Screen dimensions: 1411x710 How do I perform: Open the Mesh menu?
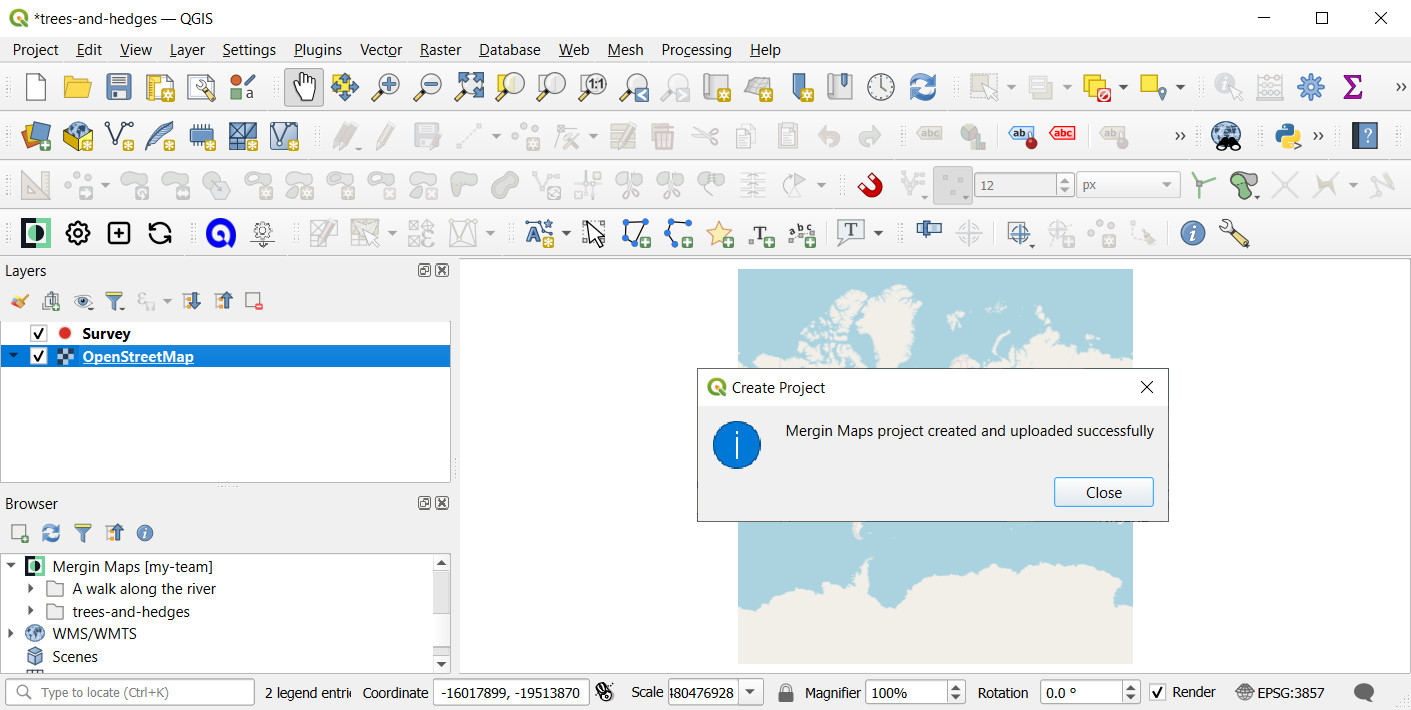tap(626, 50)
